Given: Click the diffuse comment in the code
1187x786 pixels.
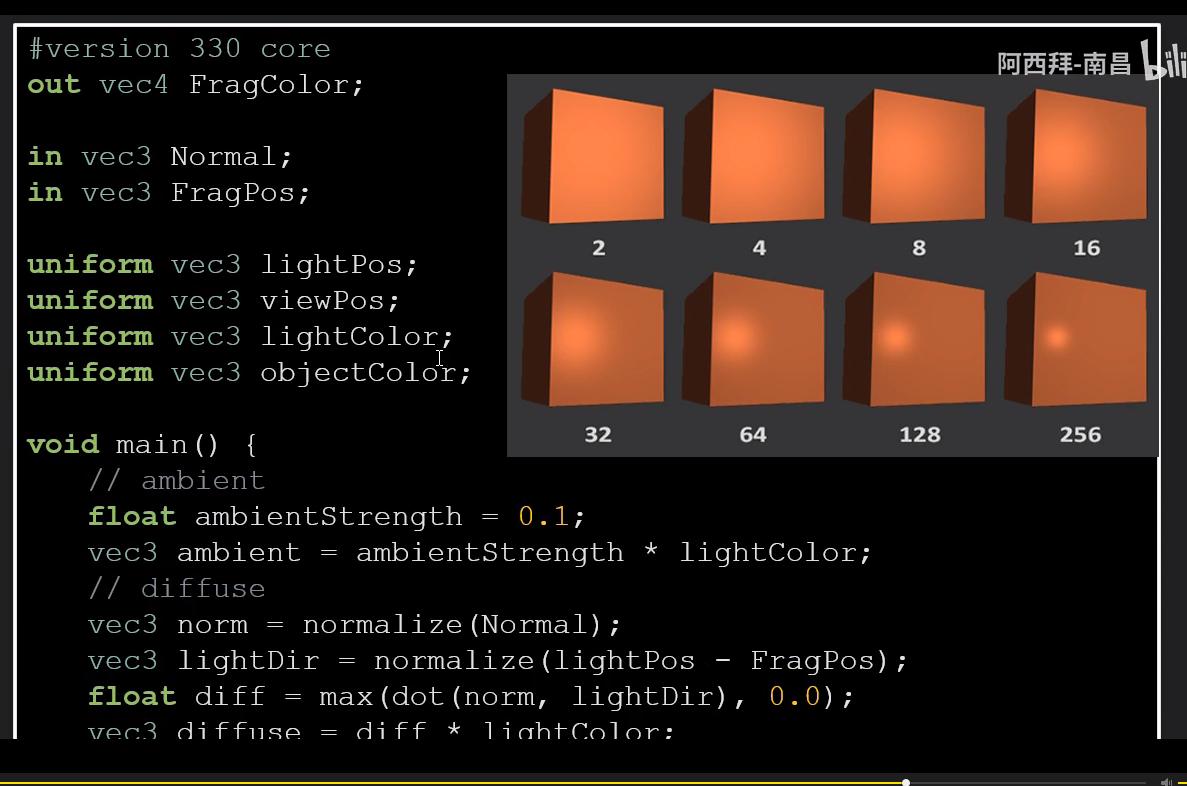Looking at the screenshot, I should pos(176,588).
